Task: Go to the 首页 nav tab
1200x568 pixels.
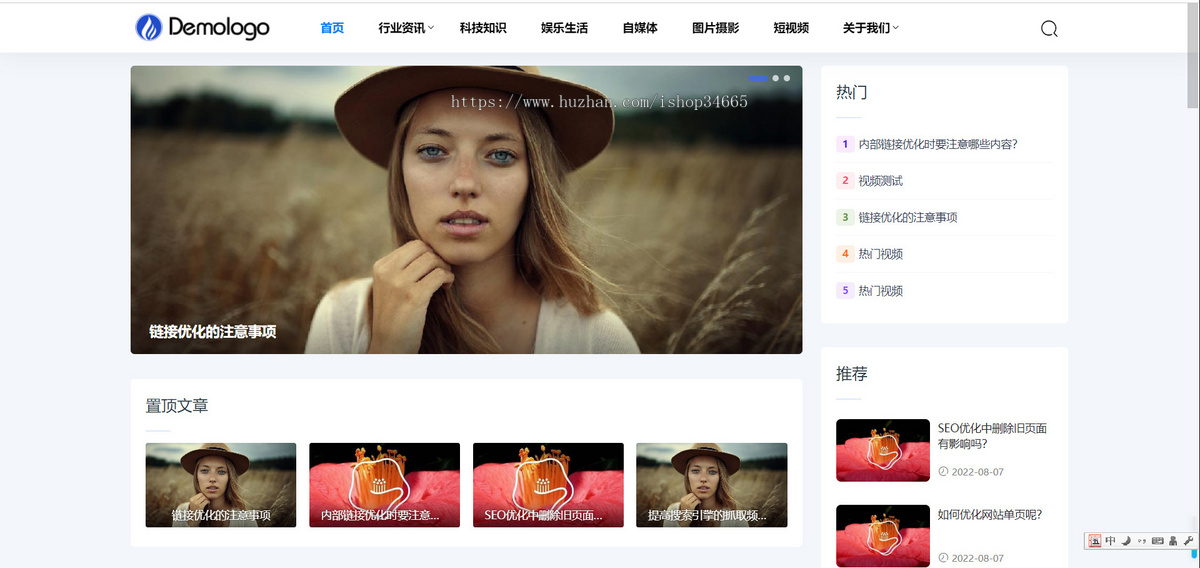Action: click(332, 28)
